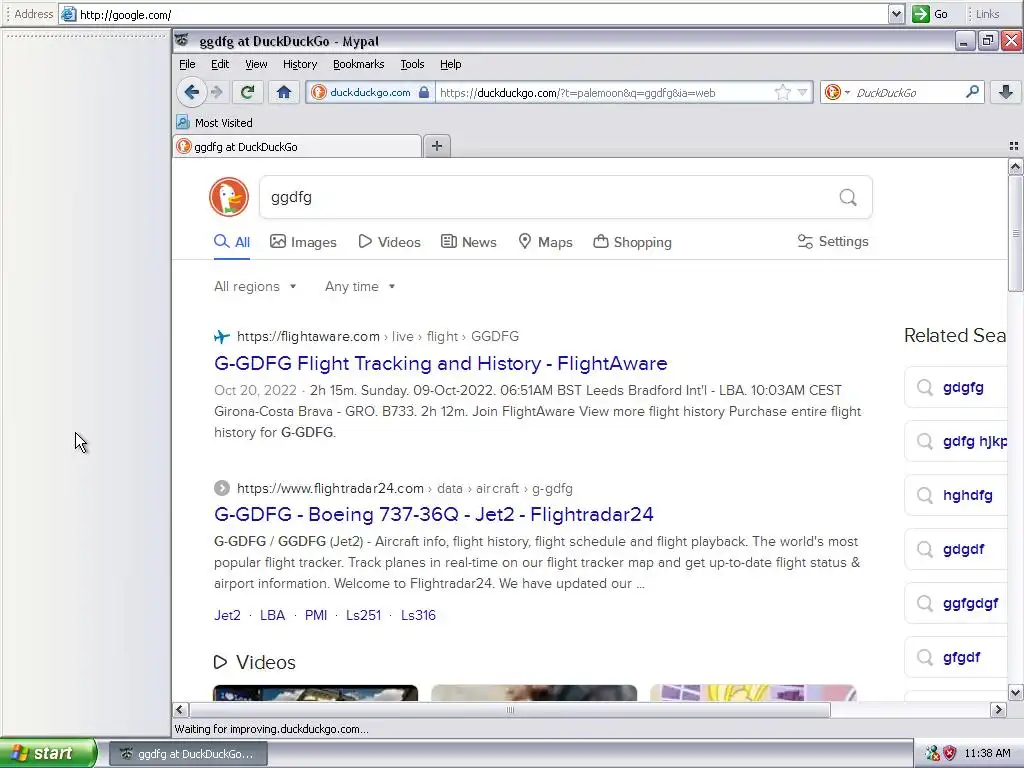Open the Bookmarks menu
The height and width of the screenshot is (768, 1024).
359,64
